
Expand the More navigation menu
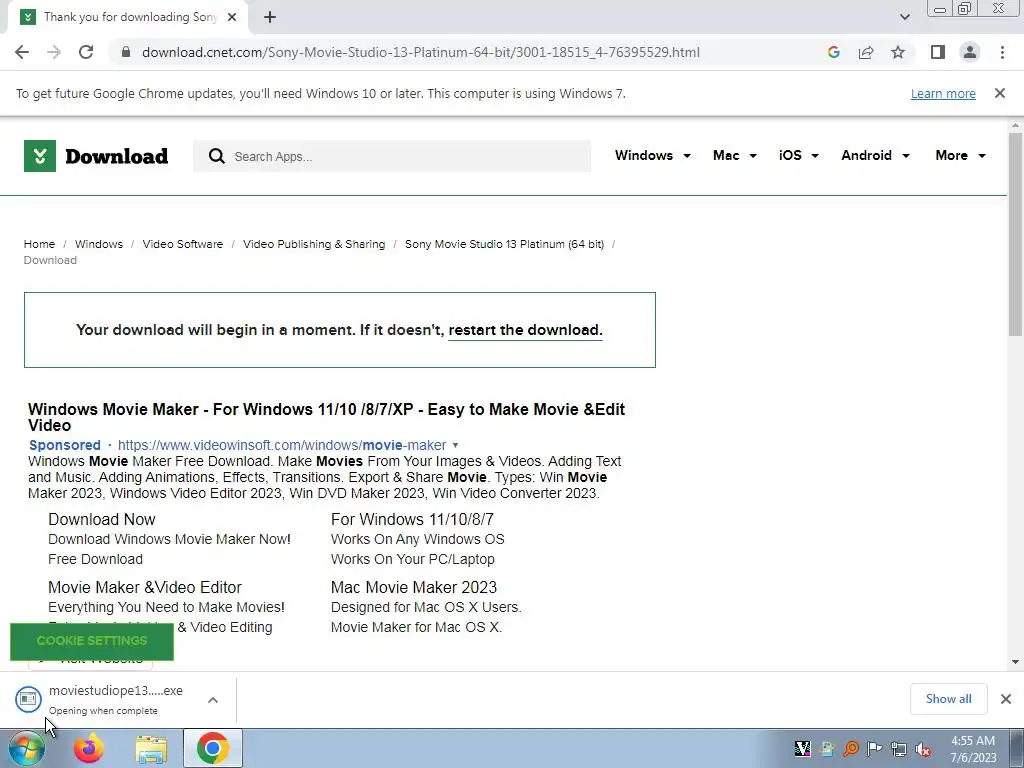click(961, 155)
